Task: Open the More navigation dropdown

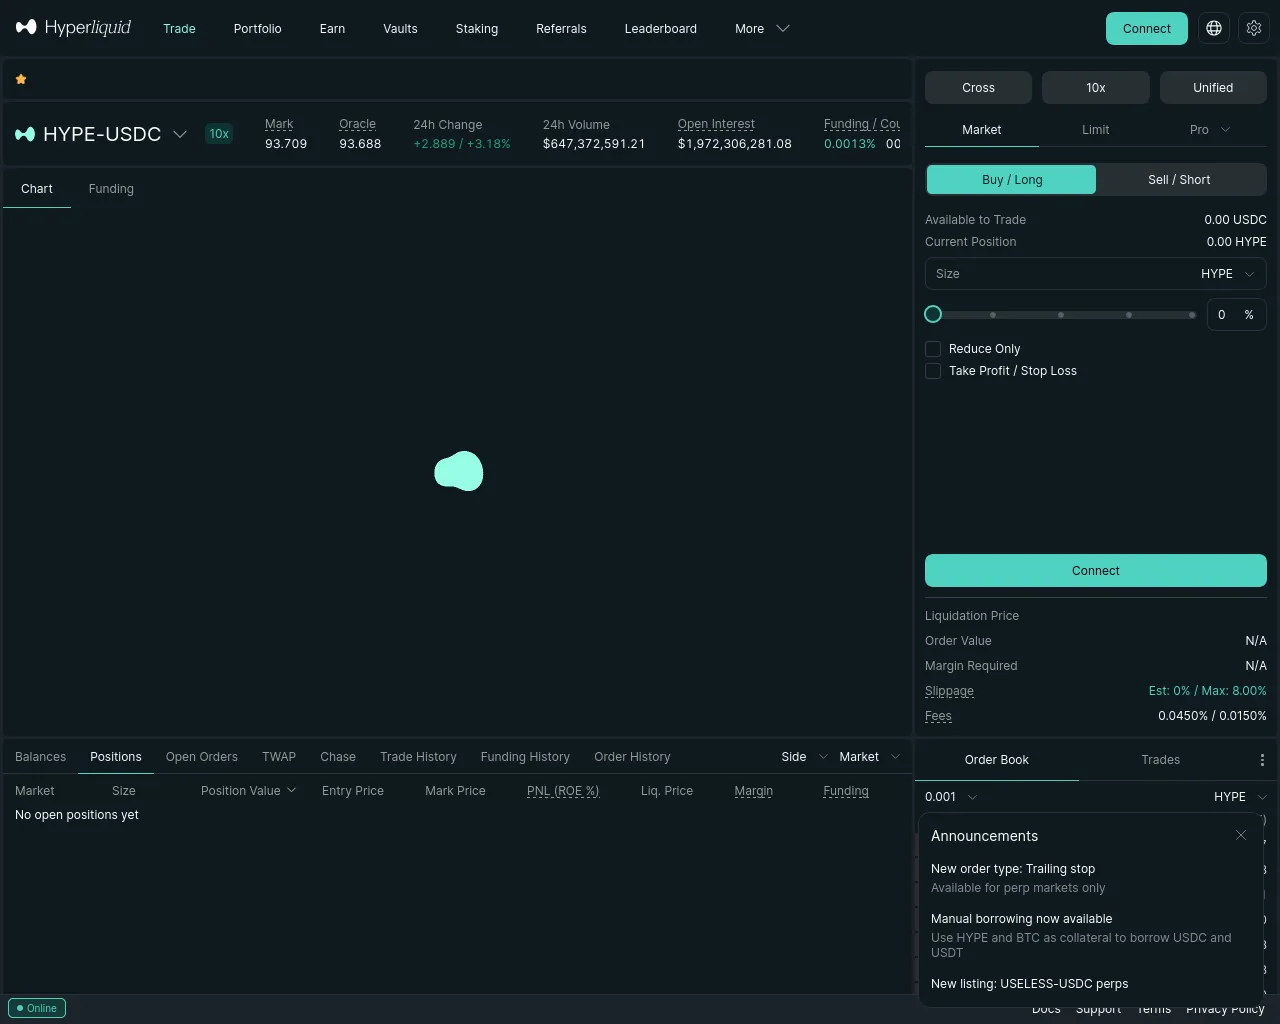Action: (762, 29)
